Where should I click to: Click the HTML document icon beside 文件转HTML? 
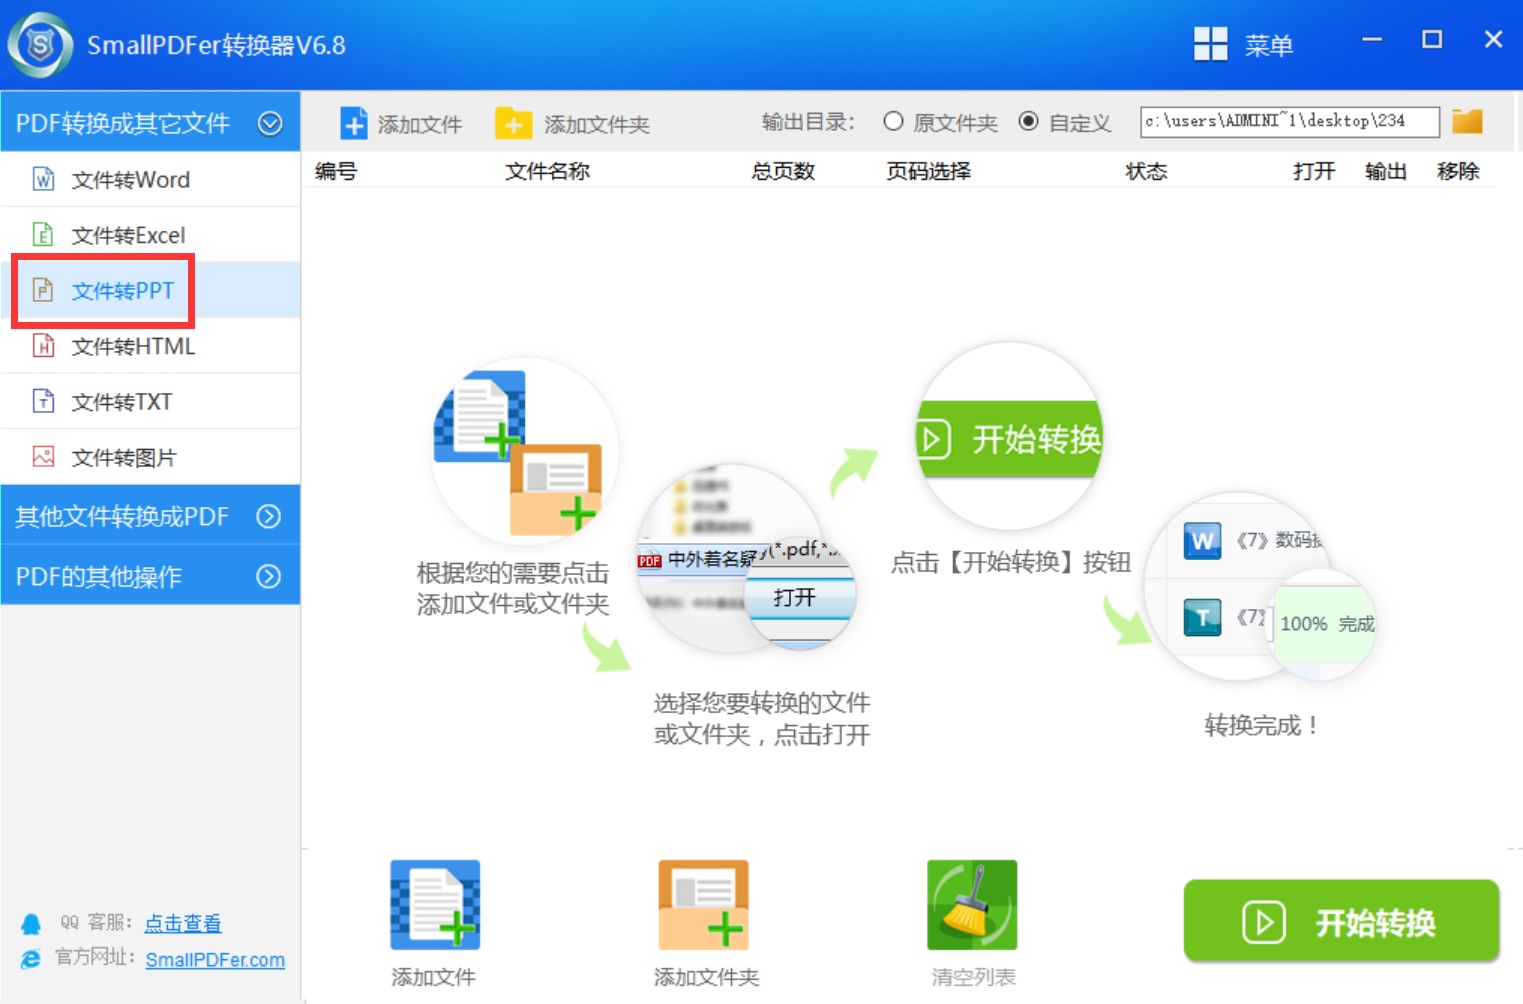[43, 346]
